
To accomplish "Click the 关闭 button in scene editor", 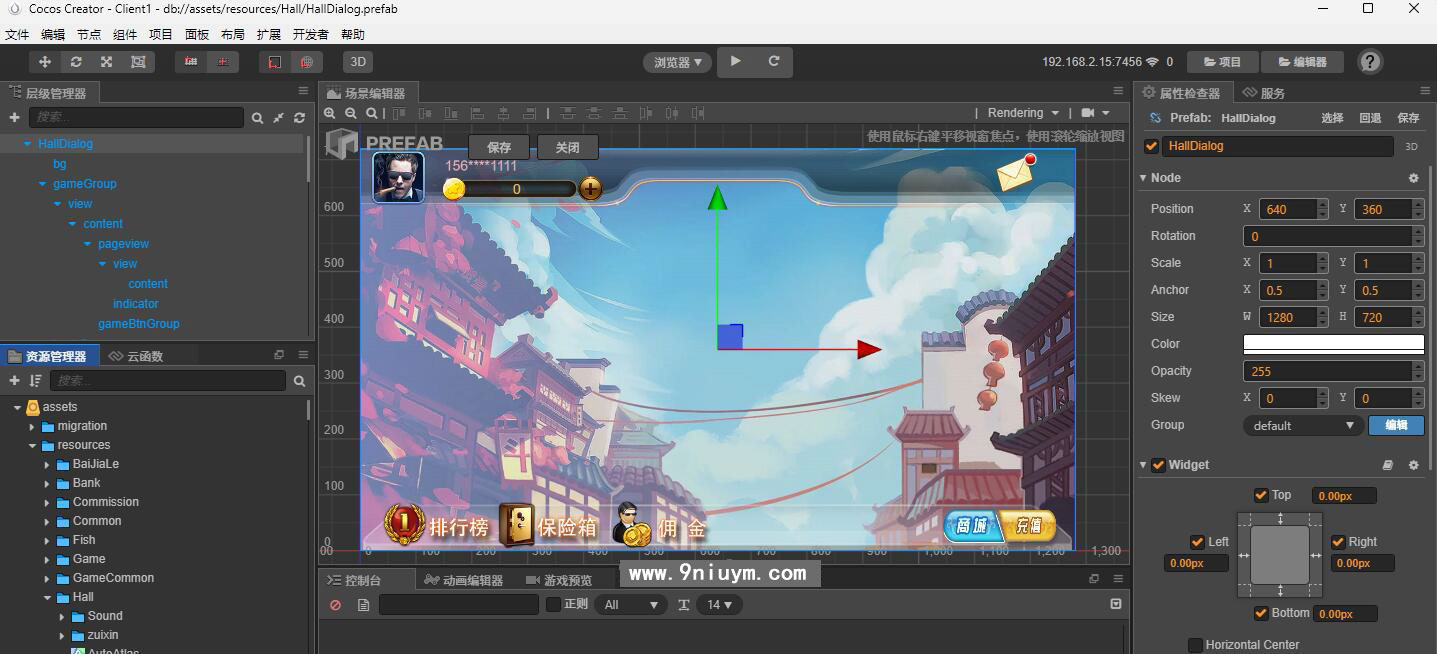I will tap(567, 148).
